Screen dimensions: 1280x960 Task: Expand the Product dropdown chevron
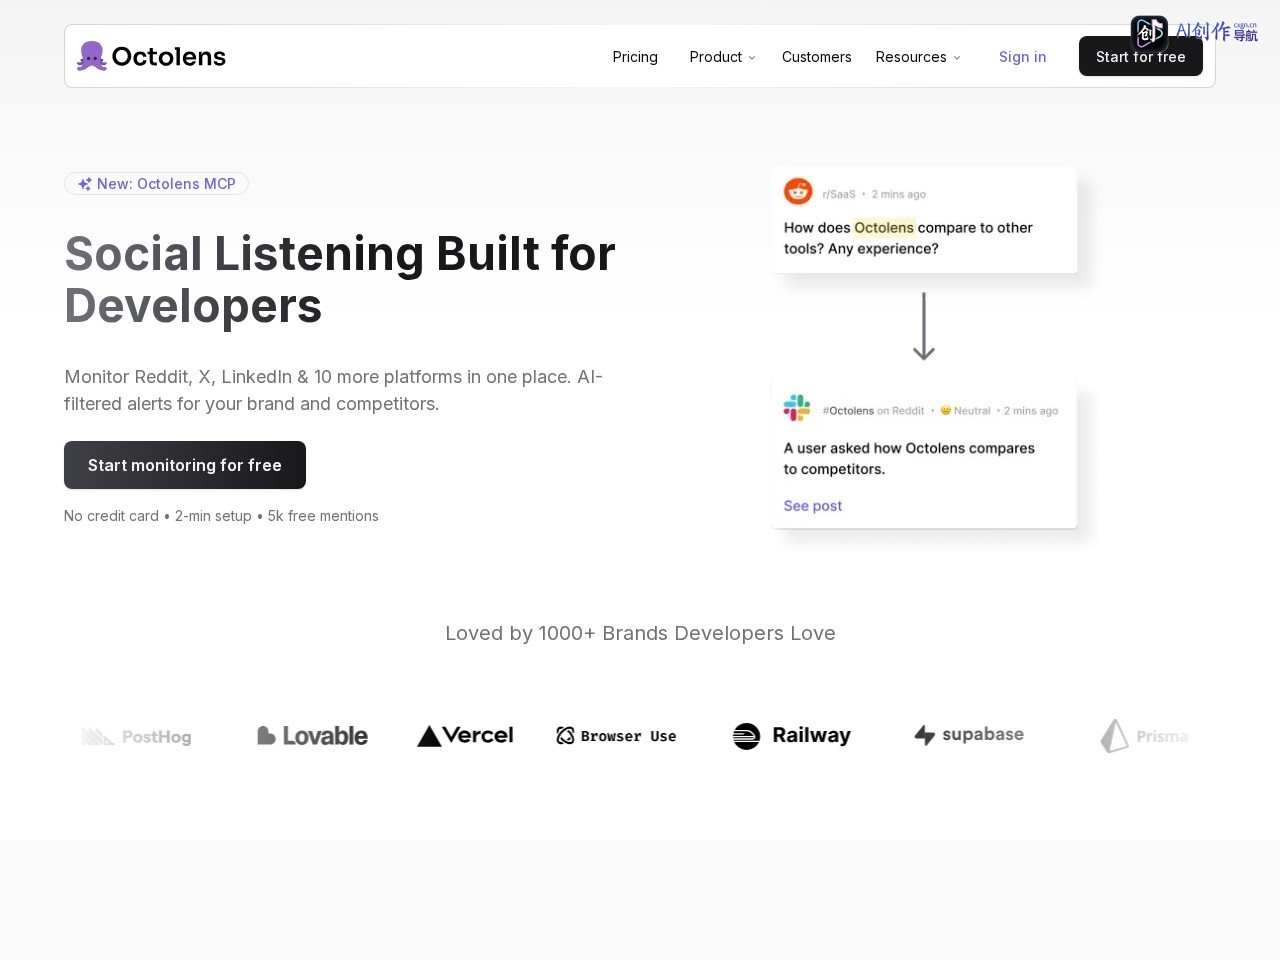752,58
